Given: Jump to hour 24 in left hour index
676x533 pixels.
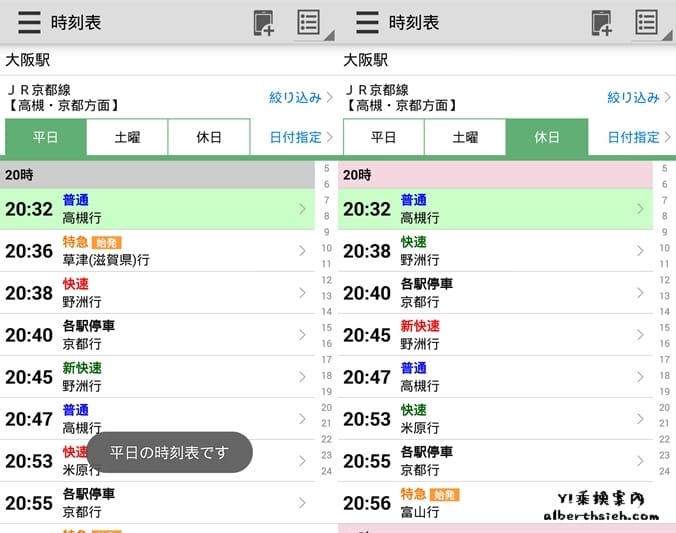Looking at the screenshot, I should tap(326, 471).
